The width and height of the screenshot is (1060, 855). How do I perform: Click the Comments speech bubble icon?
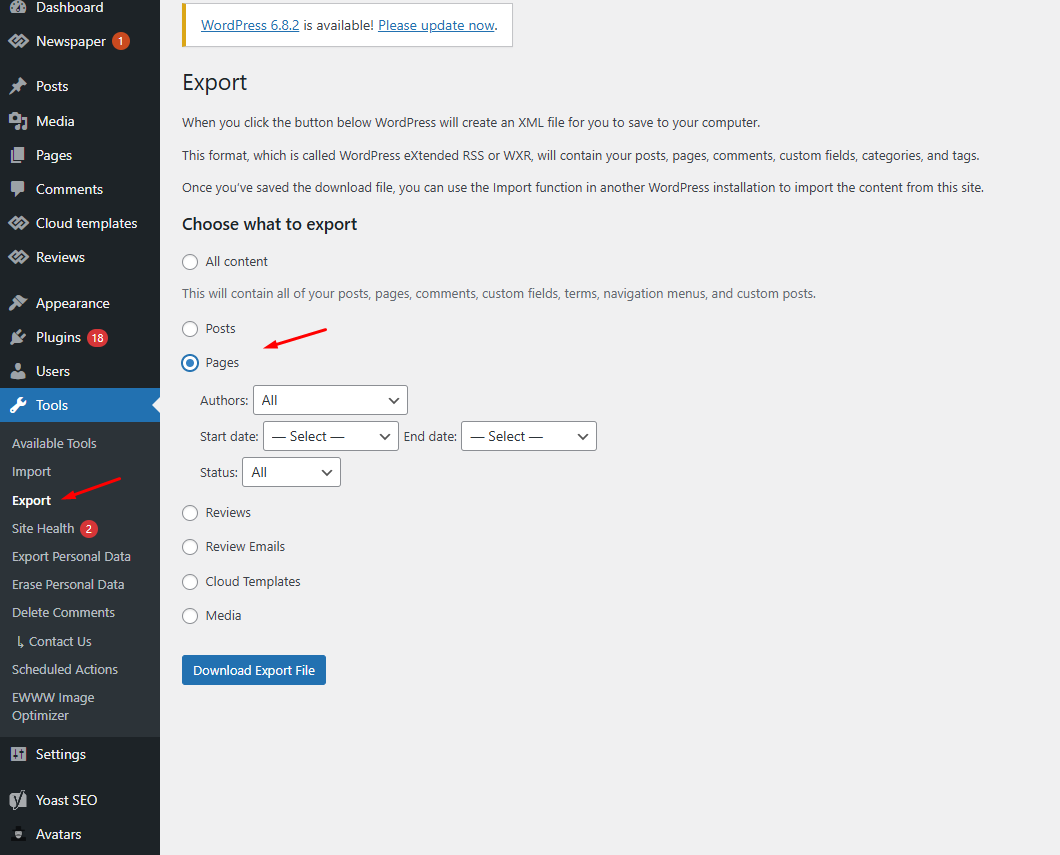[x=18, y=189]
